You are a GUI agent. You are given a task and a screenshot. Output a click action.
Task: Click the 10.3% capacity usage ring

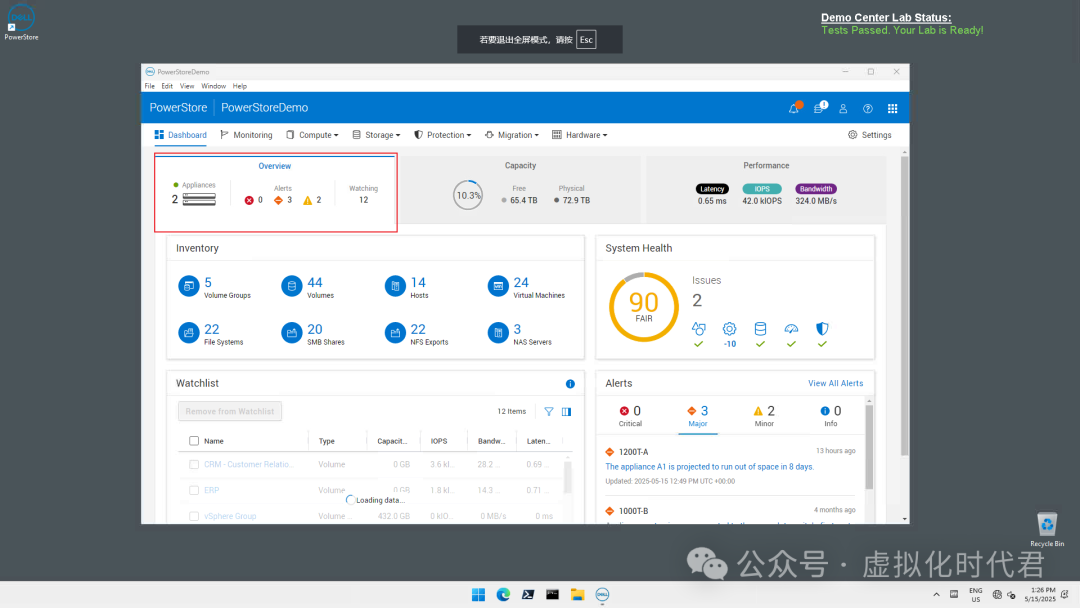(468, 196)
